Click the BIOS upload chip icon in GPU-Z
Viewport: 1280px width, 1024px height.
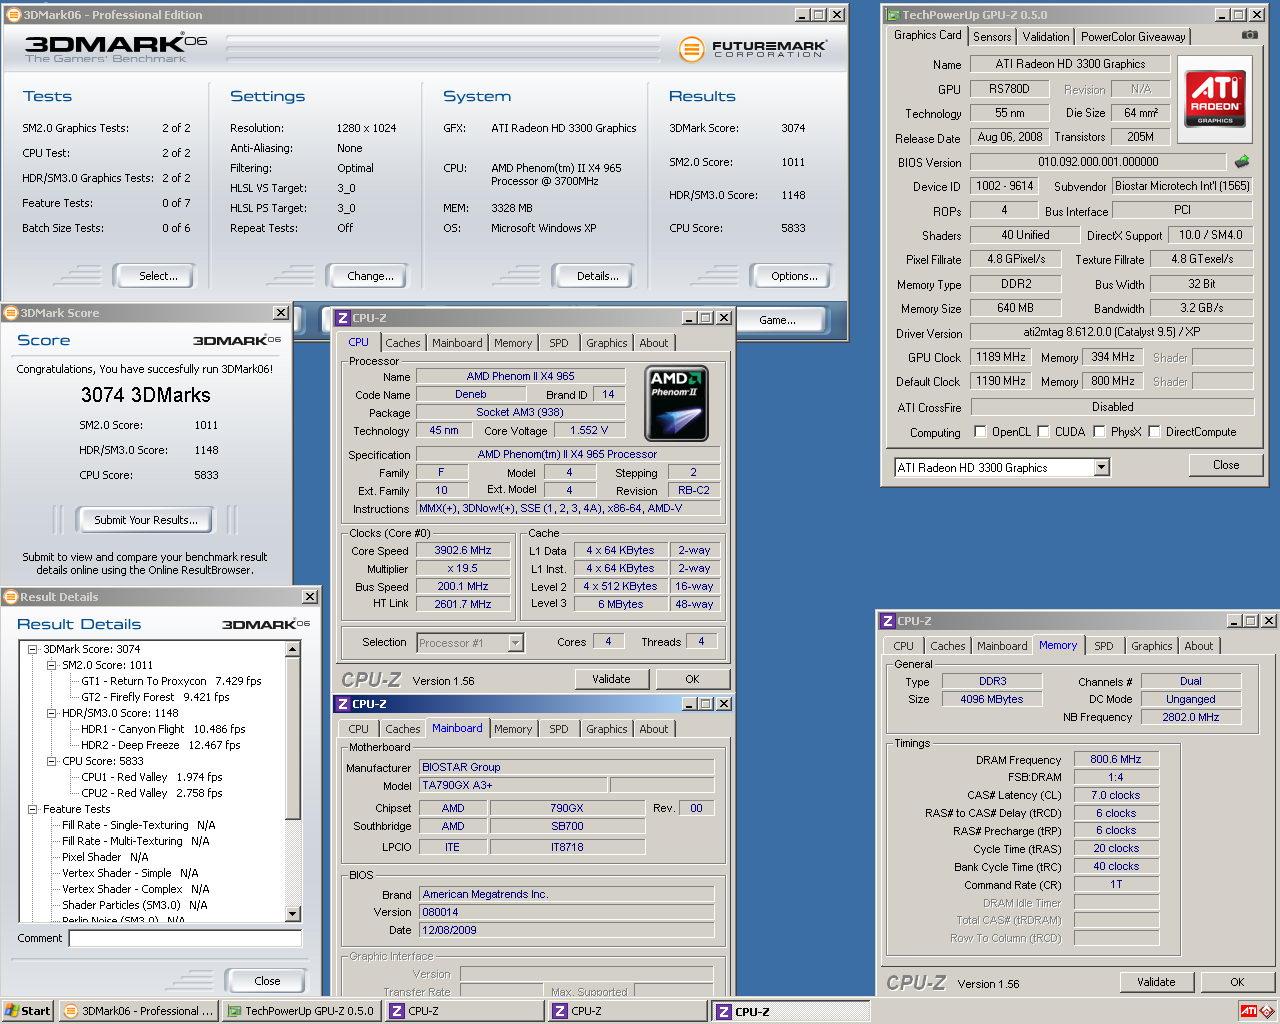click(x=1241, y=161)
